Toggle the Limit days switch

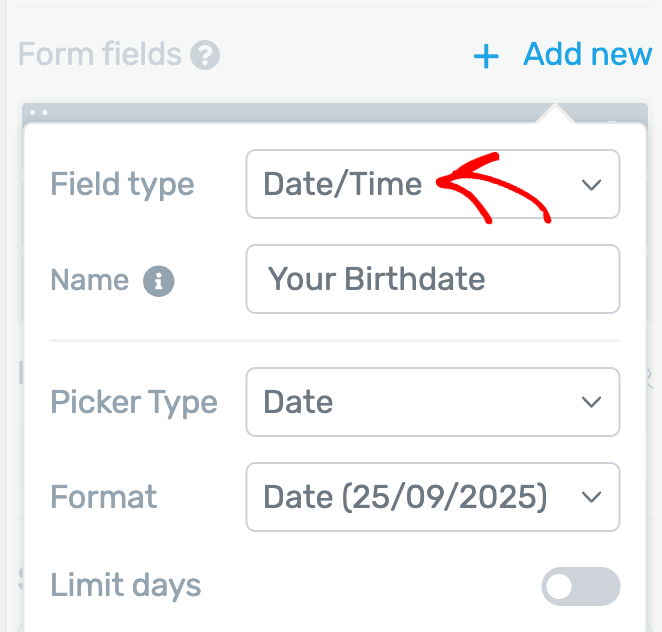point(580,587)
